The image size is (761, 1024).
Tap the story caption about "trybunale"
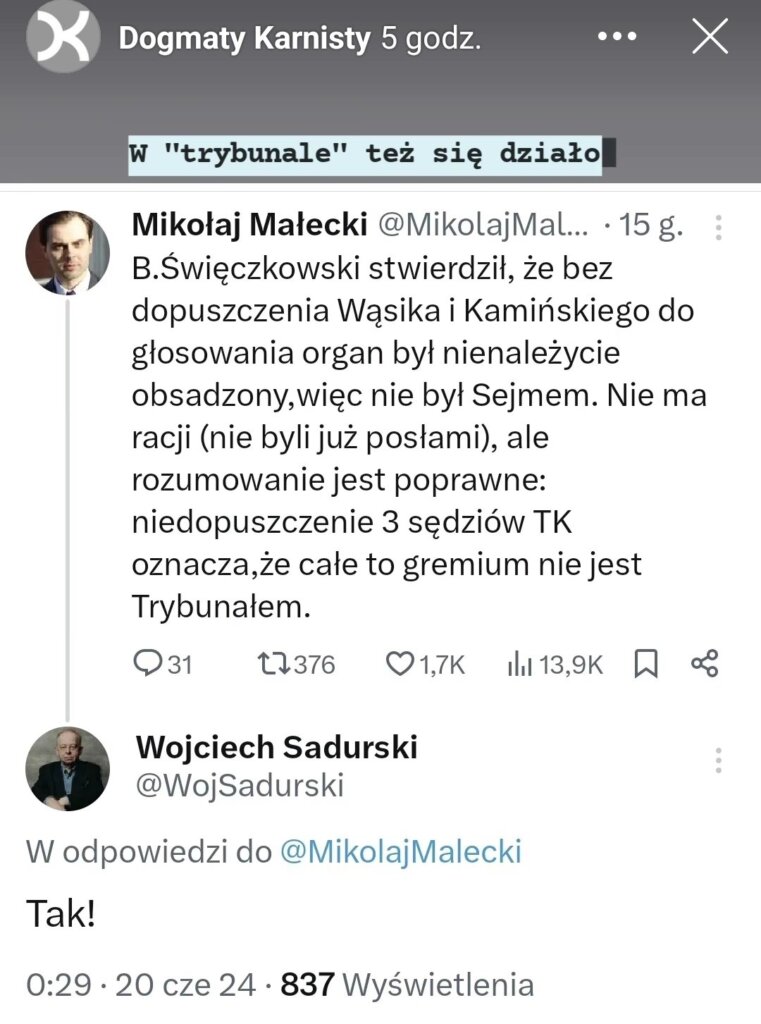(366, 154)
